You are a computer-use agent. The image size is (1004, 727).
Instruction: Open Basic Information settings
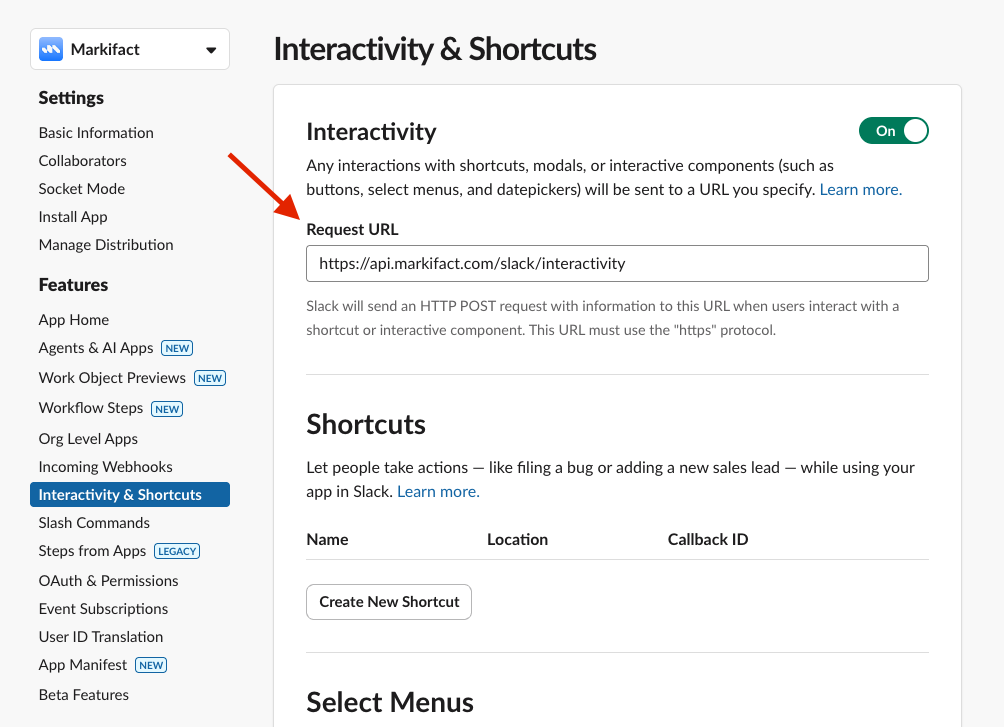pyautogui.click(x=95, y=132)
